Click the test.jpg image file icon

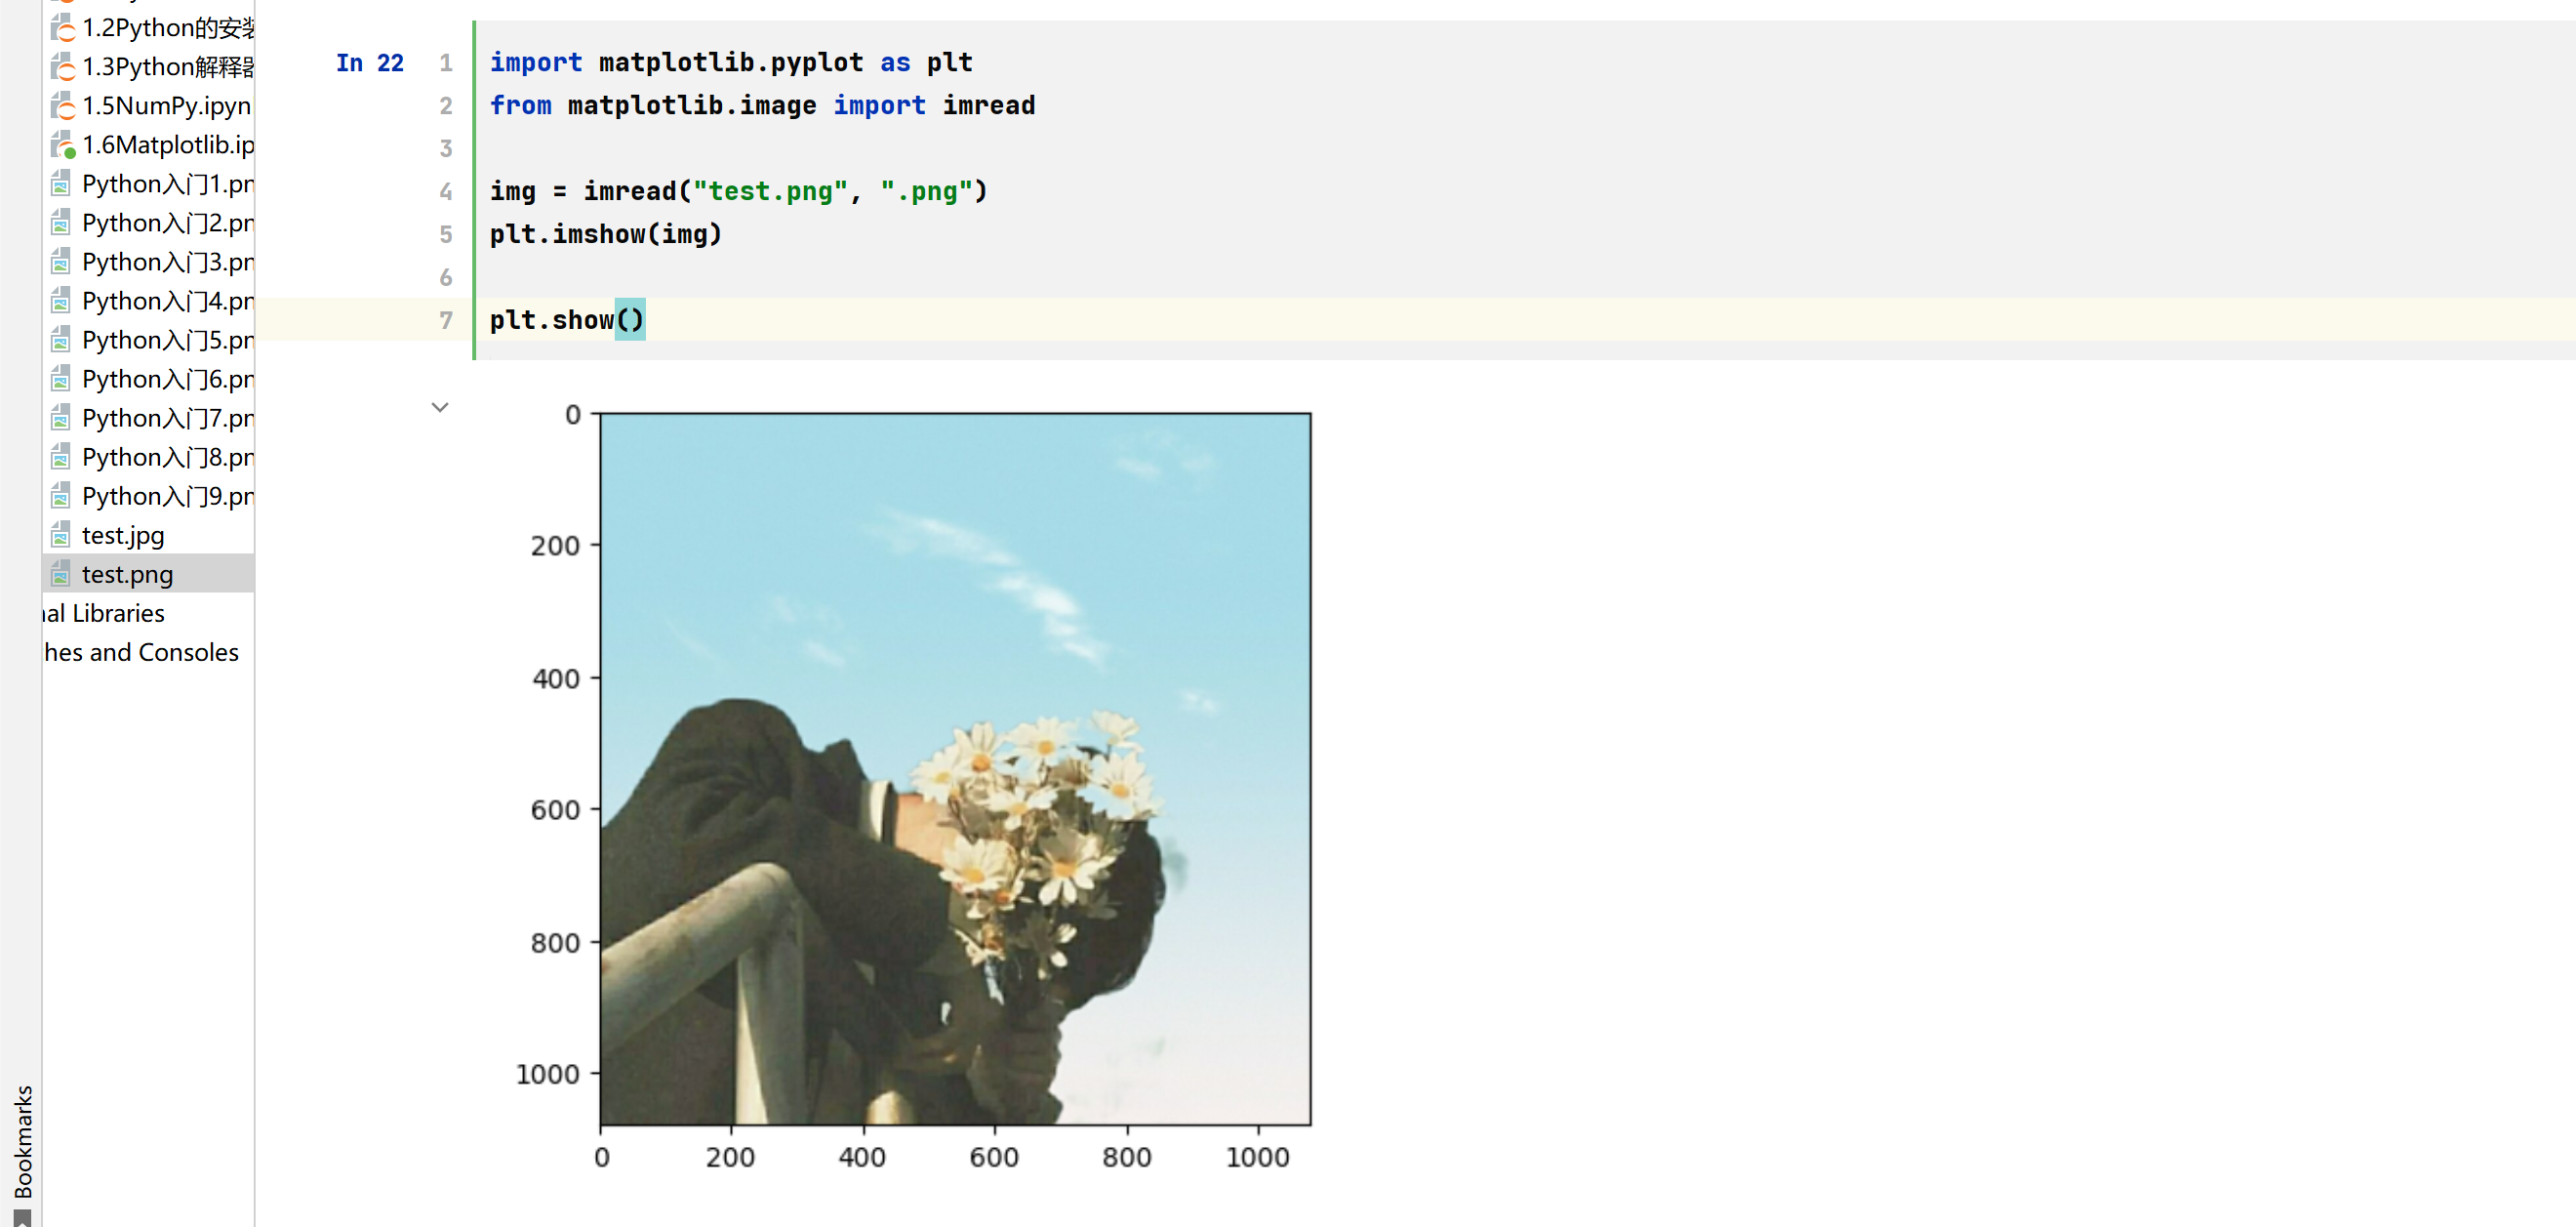[x=61, y=536]
